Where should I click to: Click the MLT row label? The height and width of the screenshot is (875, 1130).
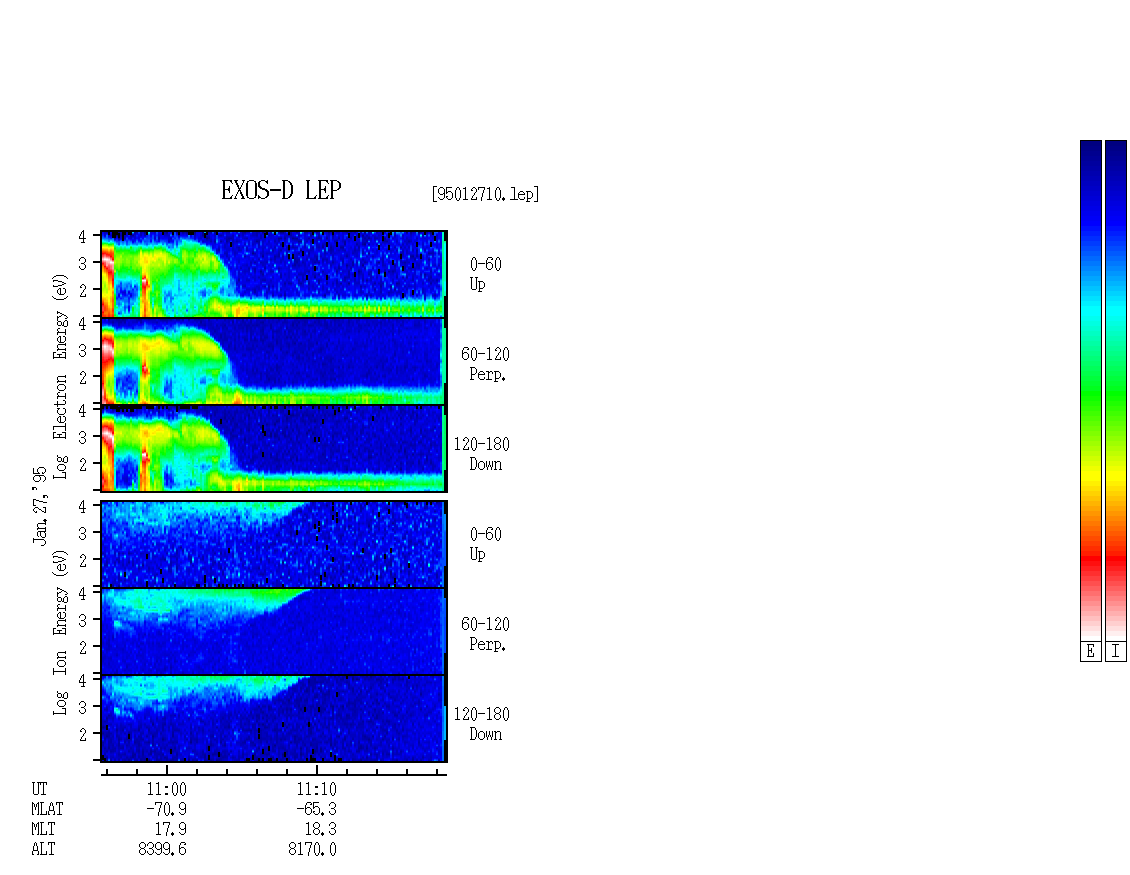[x=43, y=829]
